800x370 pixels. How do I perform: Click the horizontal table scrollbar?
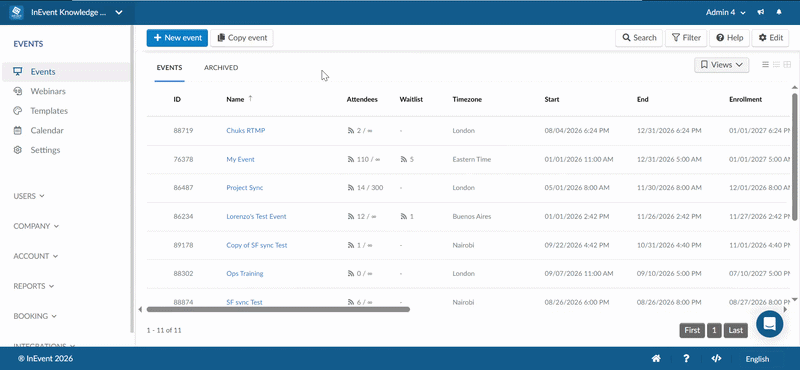click(278, 309)
